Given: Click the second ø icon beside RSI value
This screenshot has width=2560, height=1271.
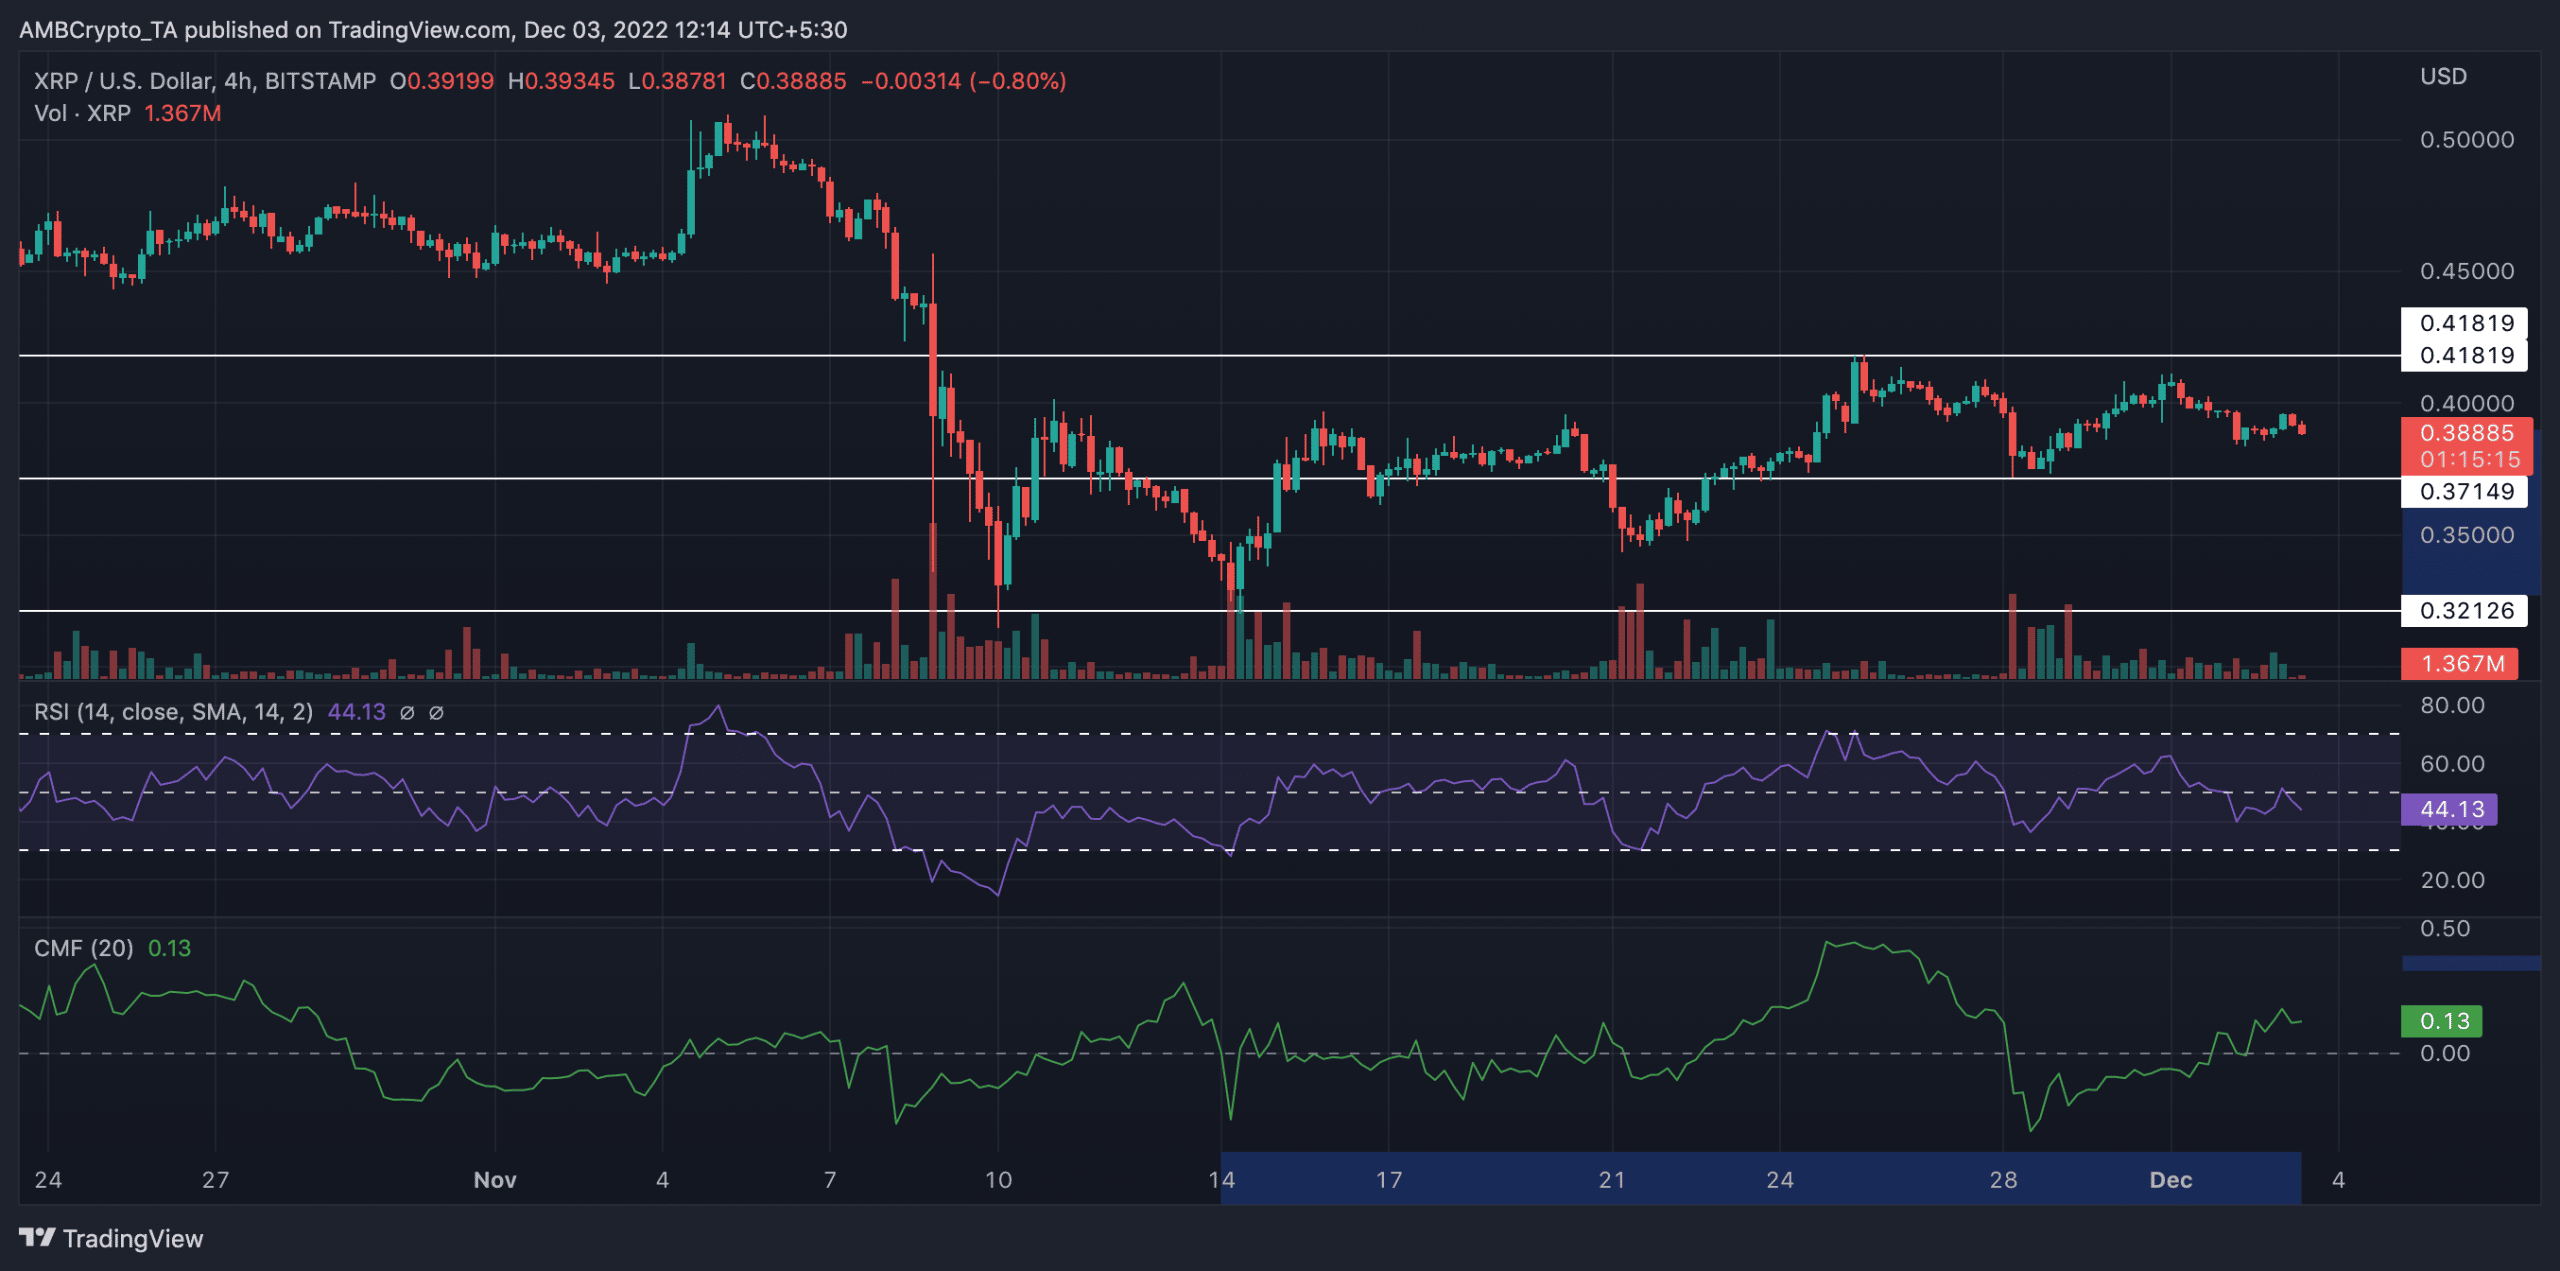Looking at the screenshot, I should tap(435, 712).
